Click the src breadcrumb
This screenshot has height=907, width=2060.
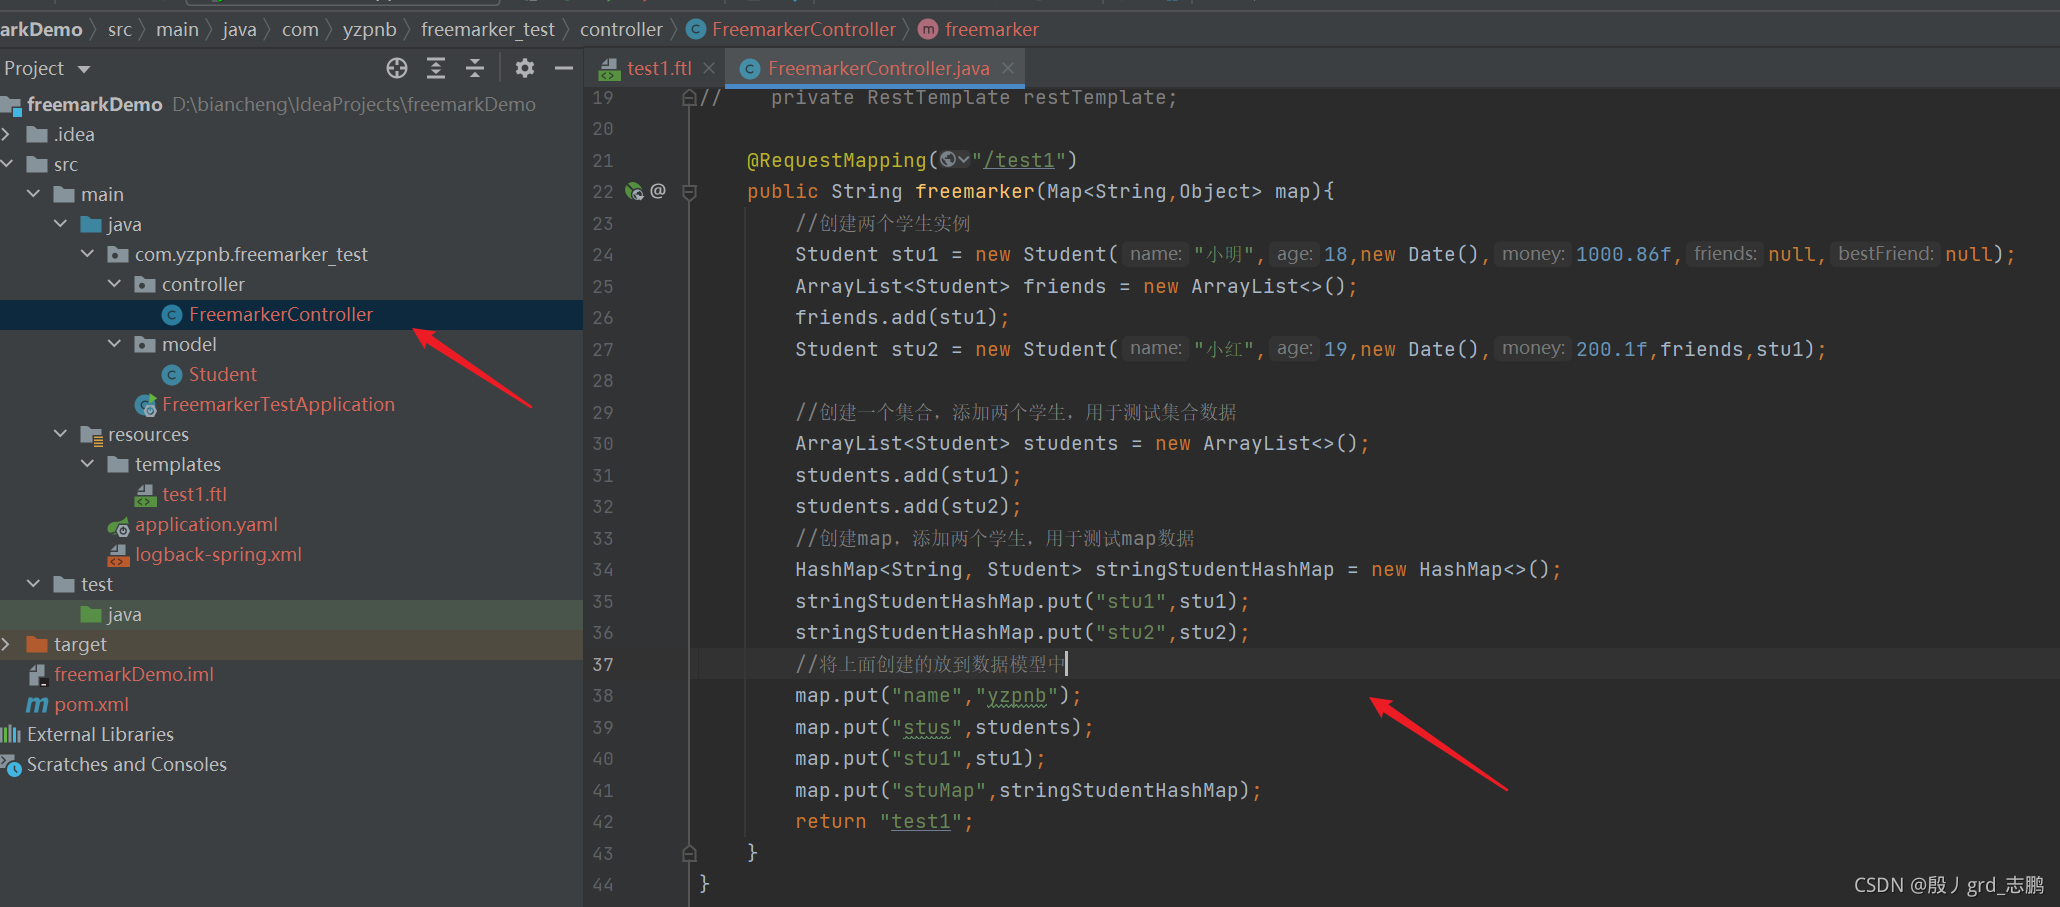[x=120, y=29]
